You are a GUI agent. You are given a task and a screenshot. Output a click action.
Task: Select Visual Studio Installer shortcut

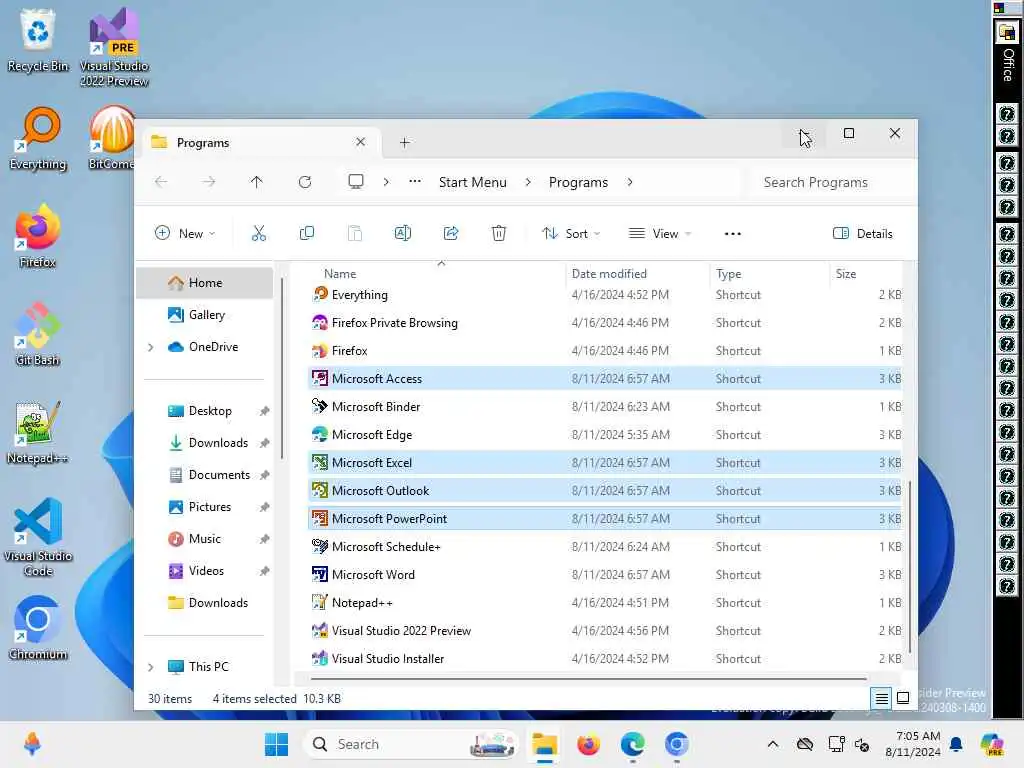point(605,659)
